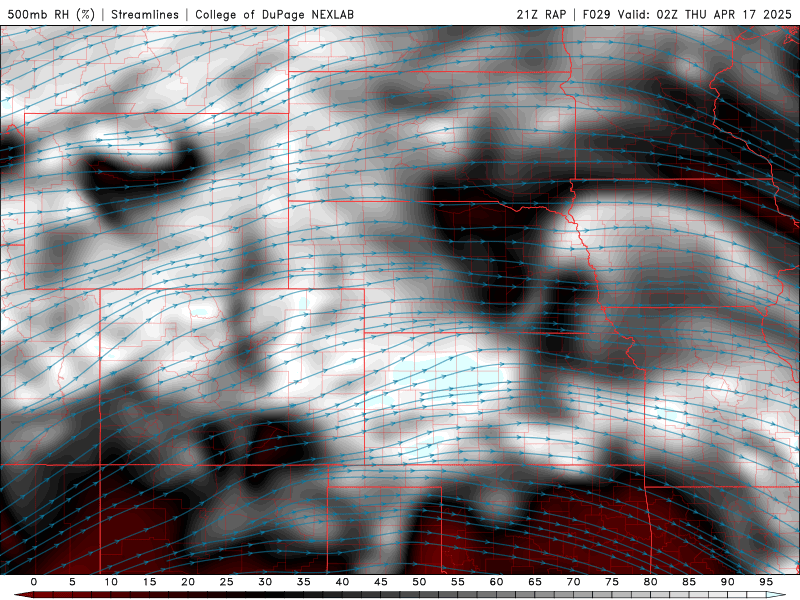The width and height of the screenshot is (800, 600).
Task: Click the colorbar label "45"
Action: (x=381, y=582)
